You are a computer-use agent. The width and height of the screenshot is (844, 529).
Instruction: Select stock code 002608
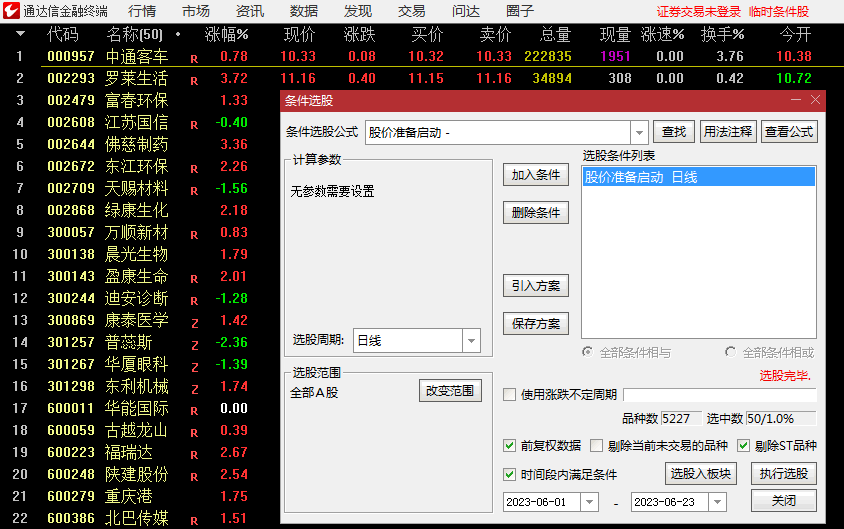point(71,123)
